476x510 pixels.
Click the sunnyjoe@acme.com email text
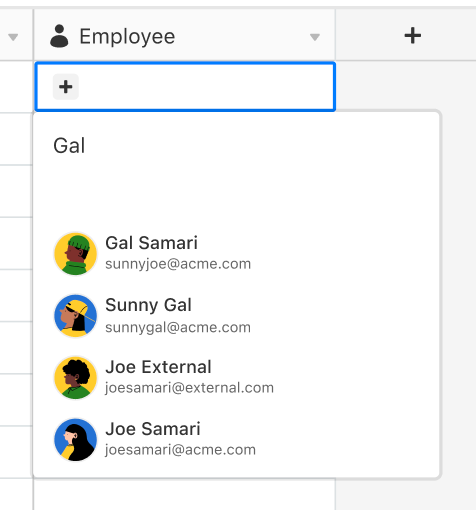point(178,264)
